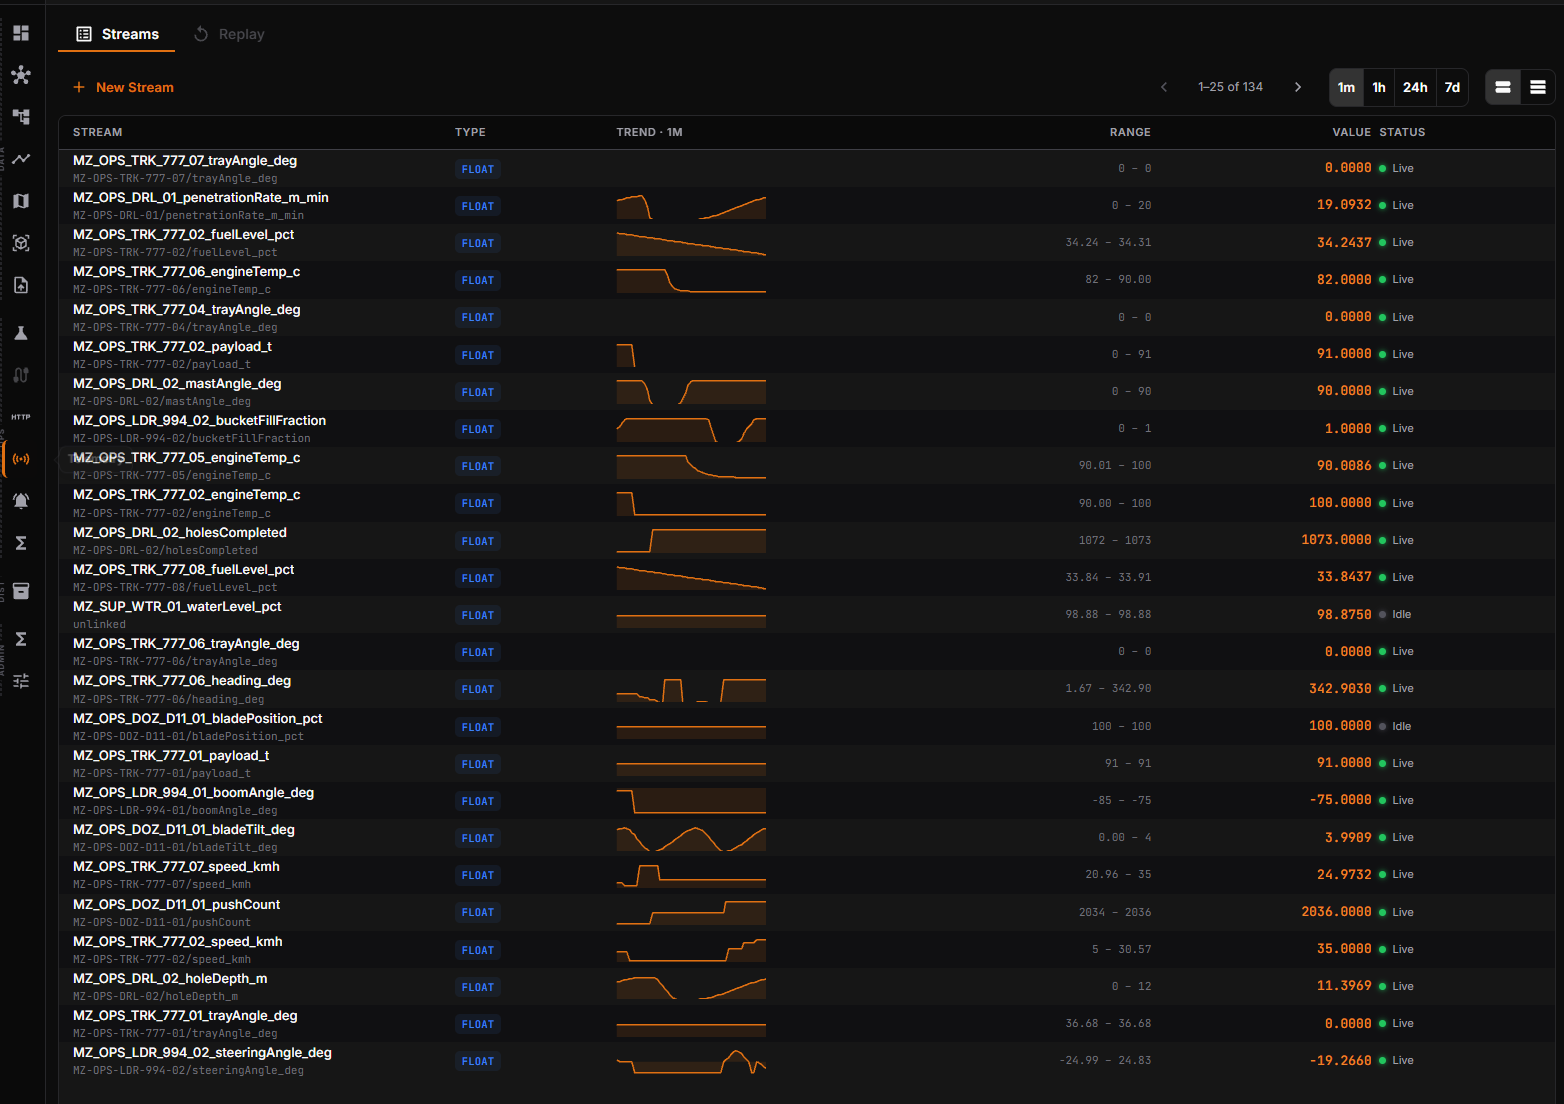
Task: Set trend window to 1h
Action: click(1379, 87)
